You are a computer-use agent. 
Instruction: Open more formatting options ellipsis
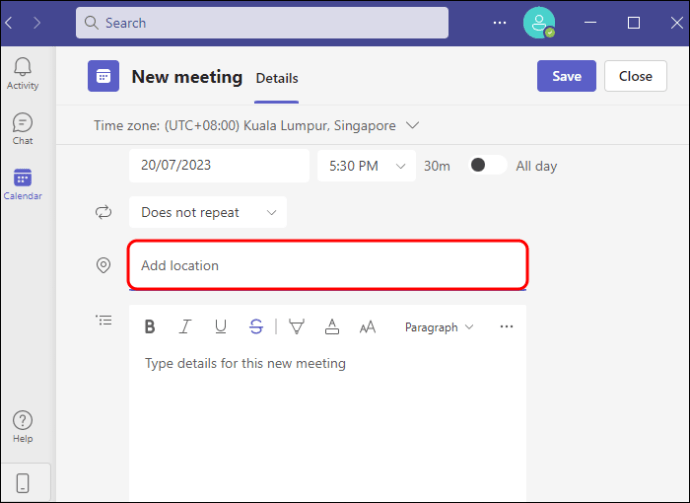click(x=506, y=327)
